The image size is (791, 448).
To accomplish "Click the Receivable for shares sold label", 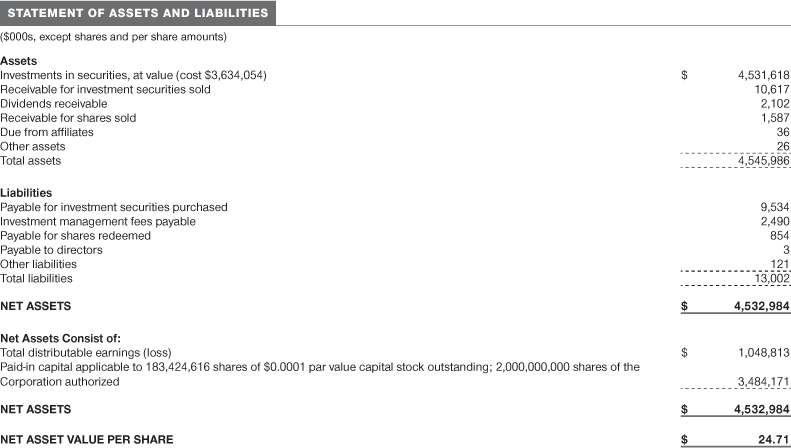I will click(x=68, y=118).
